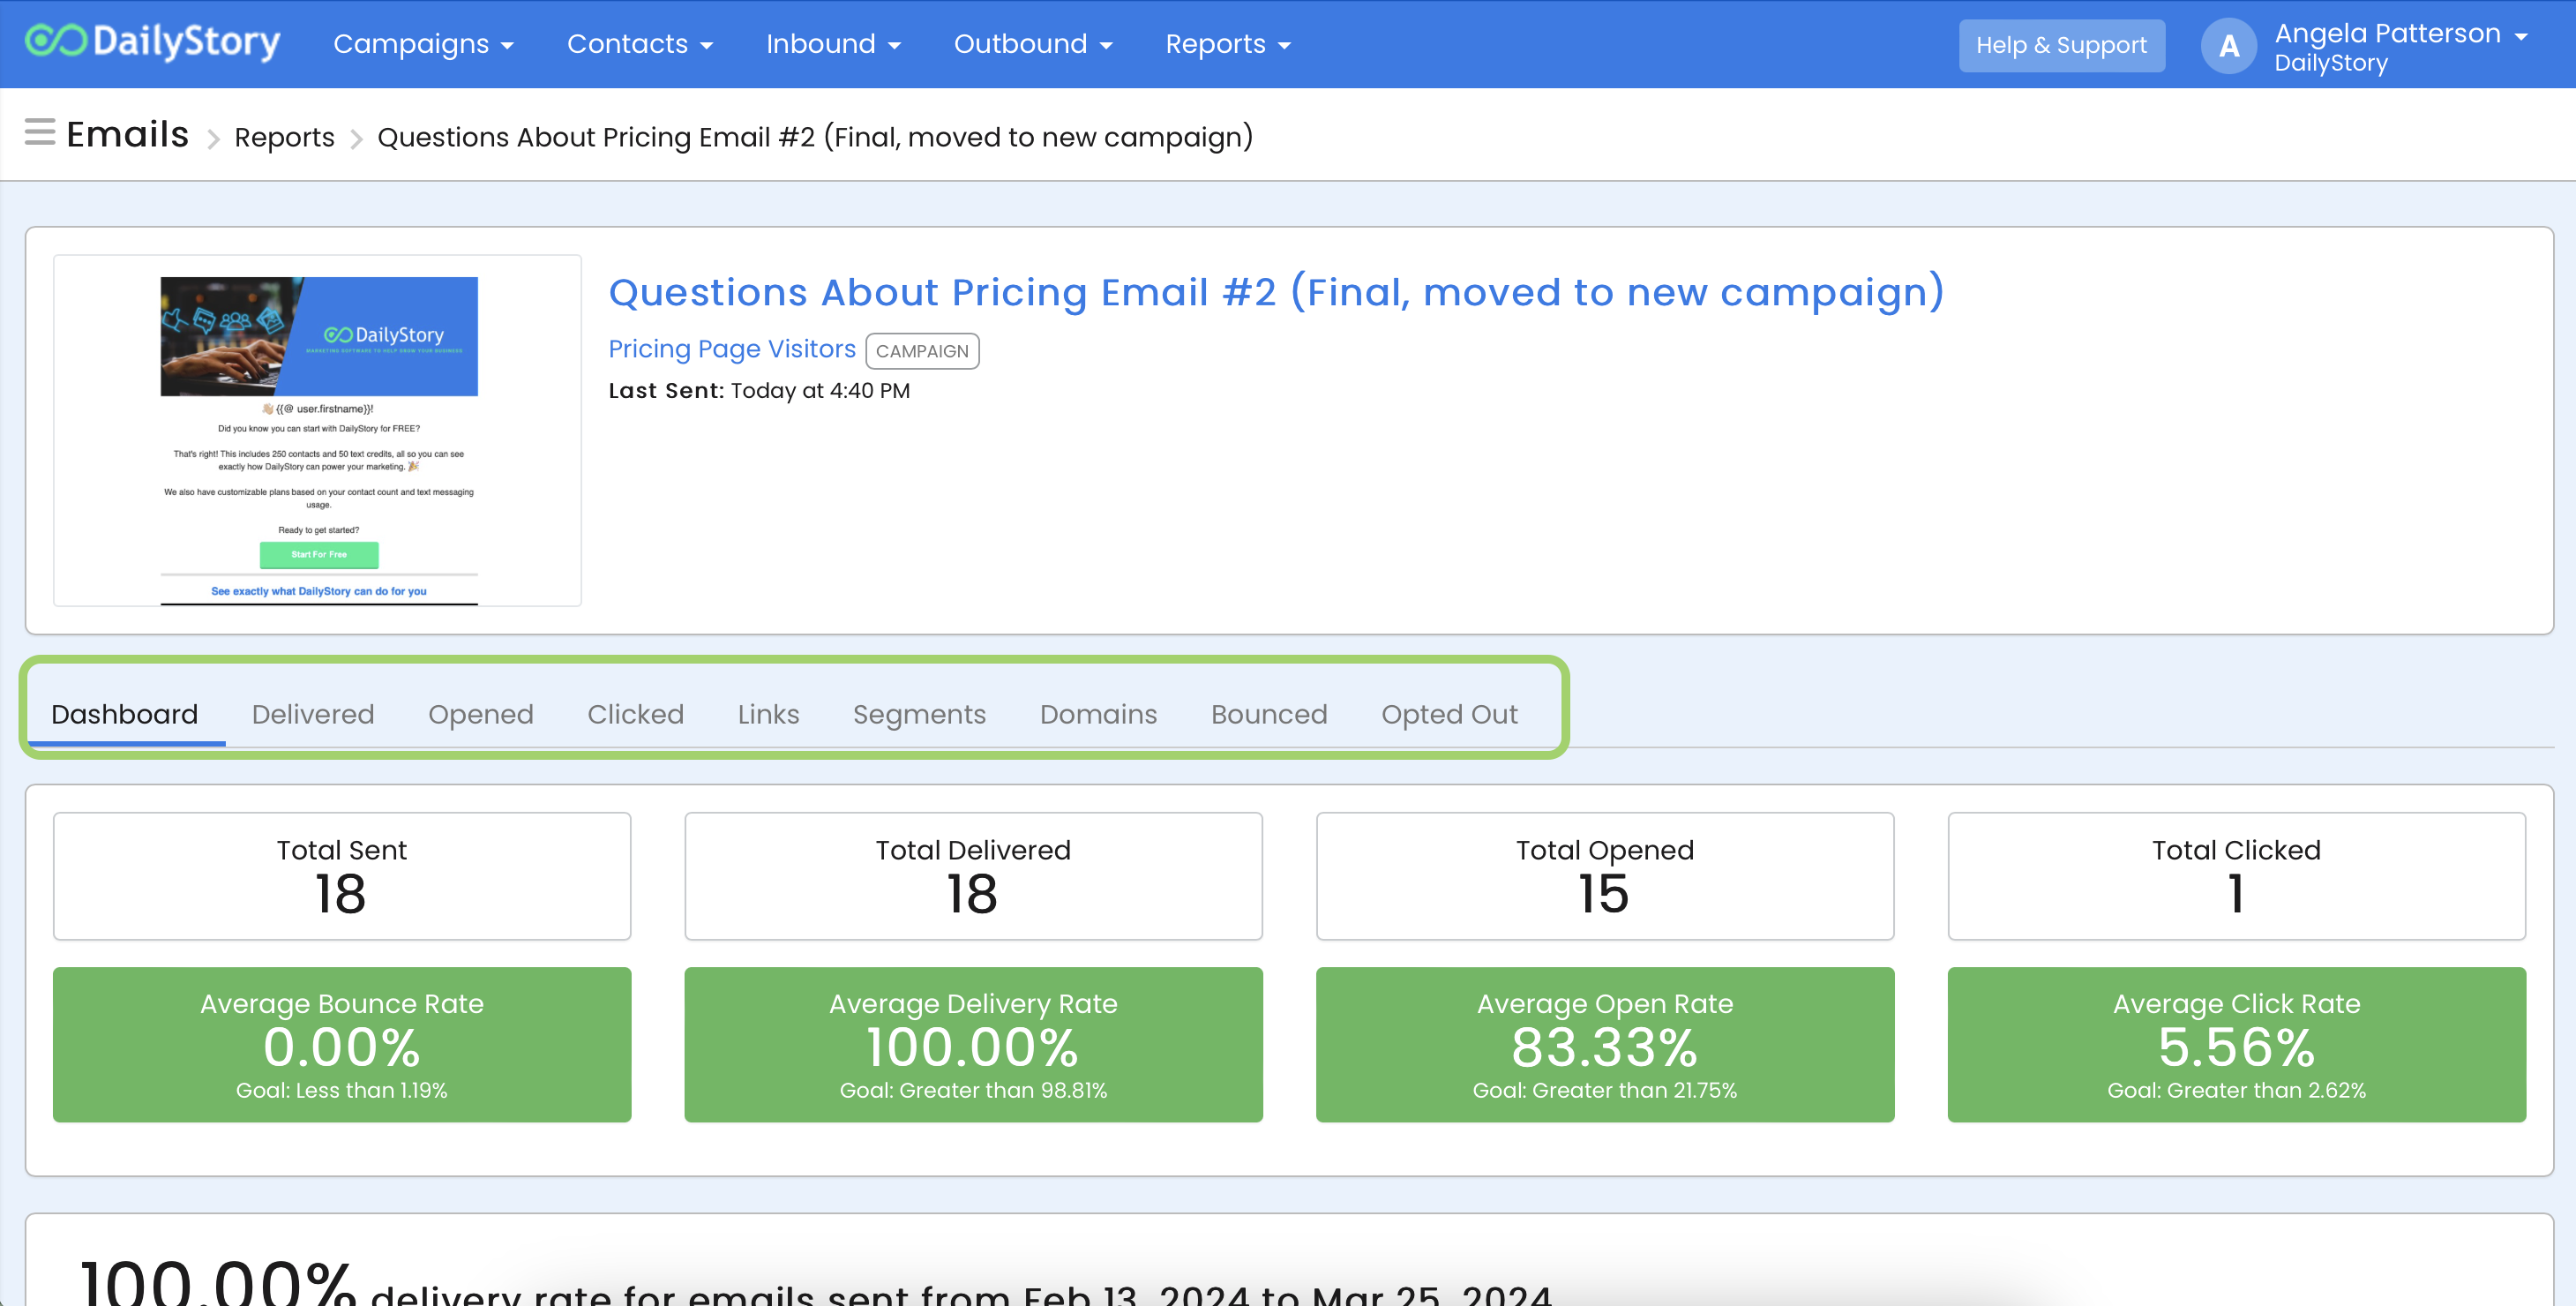Click the Help & Support button

[x=2061, y=45]
